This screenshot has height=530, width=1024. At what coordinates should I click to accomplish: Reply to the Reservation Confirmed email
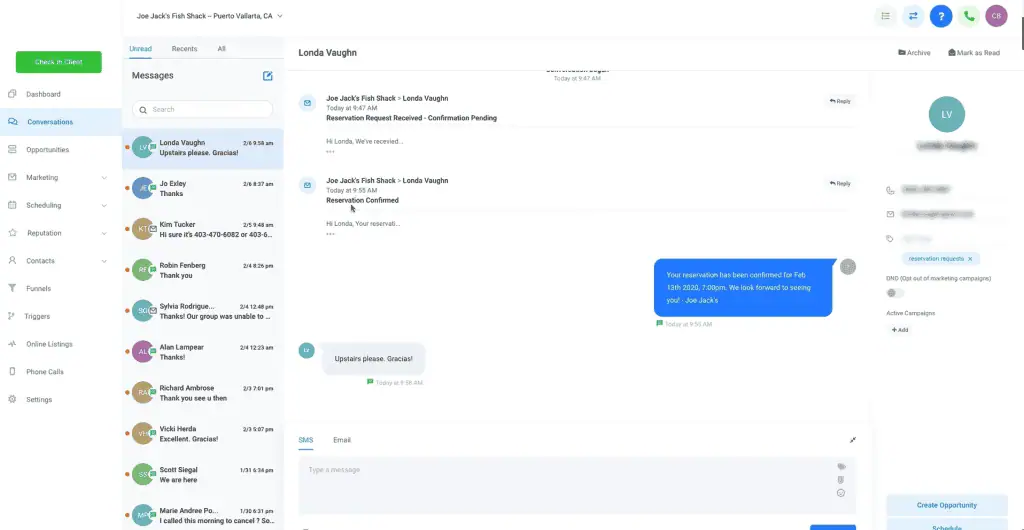click(840, 183)
